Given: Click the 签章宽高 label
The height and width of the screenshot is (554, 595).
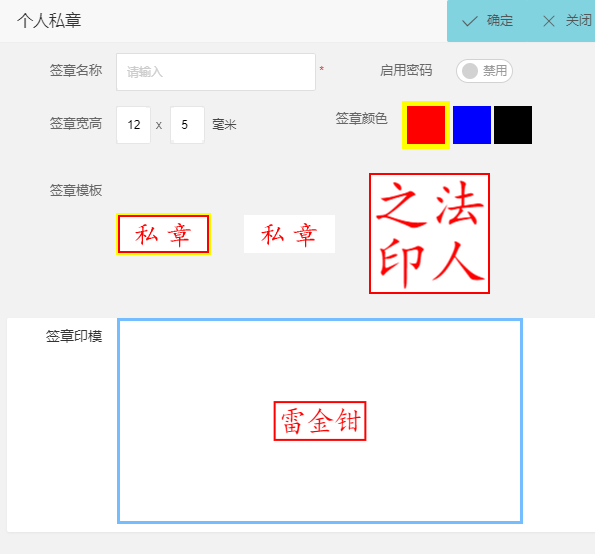Looking at the screenshot, I should [76, 124].
